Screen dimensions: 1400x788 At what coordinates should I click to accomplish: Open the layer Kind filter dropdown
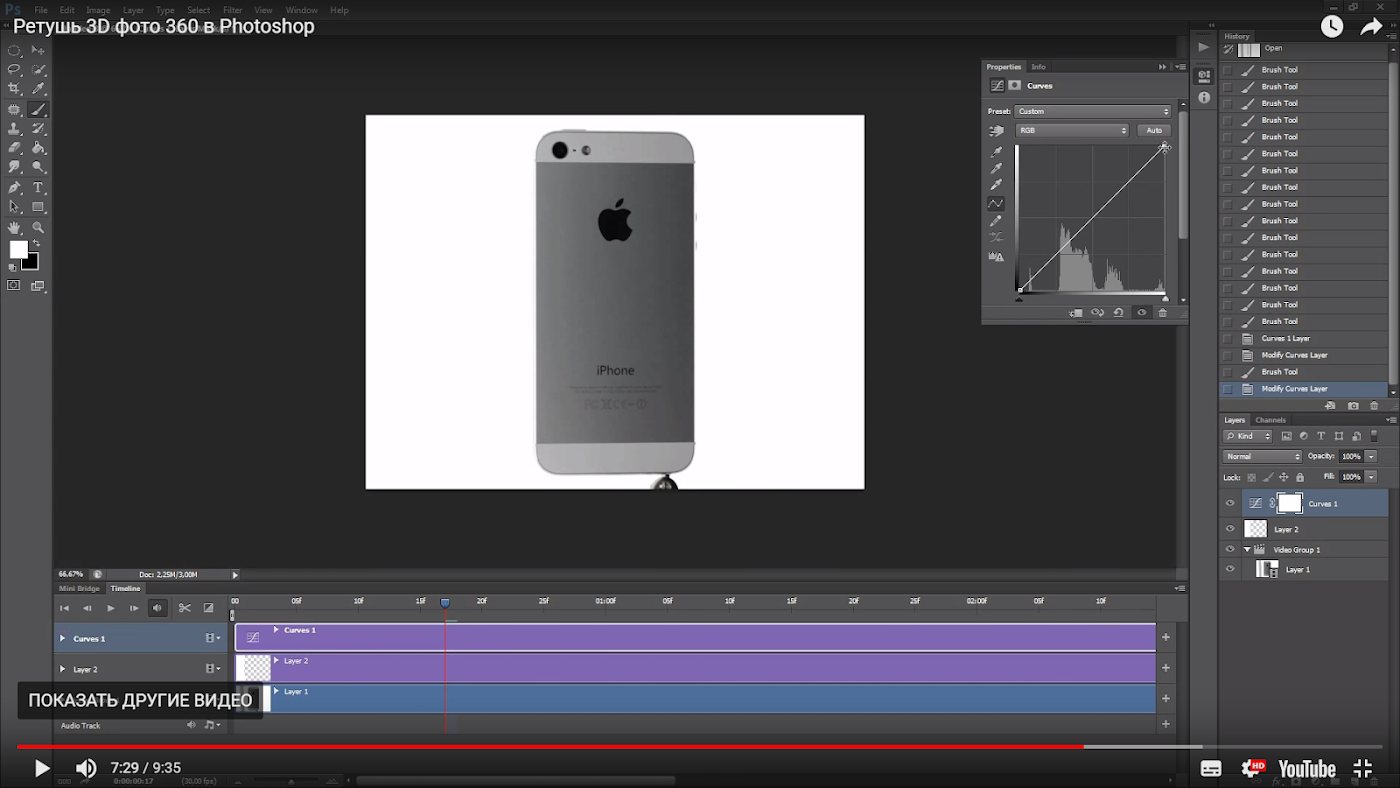point(1248,436)
